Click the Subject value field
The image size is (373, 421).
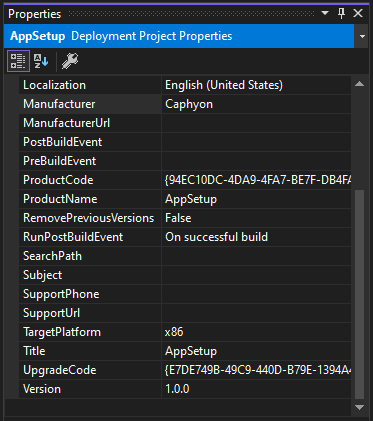coord(256,275)
